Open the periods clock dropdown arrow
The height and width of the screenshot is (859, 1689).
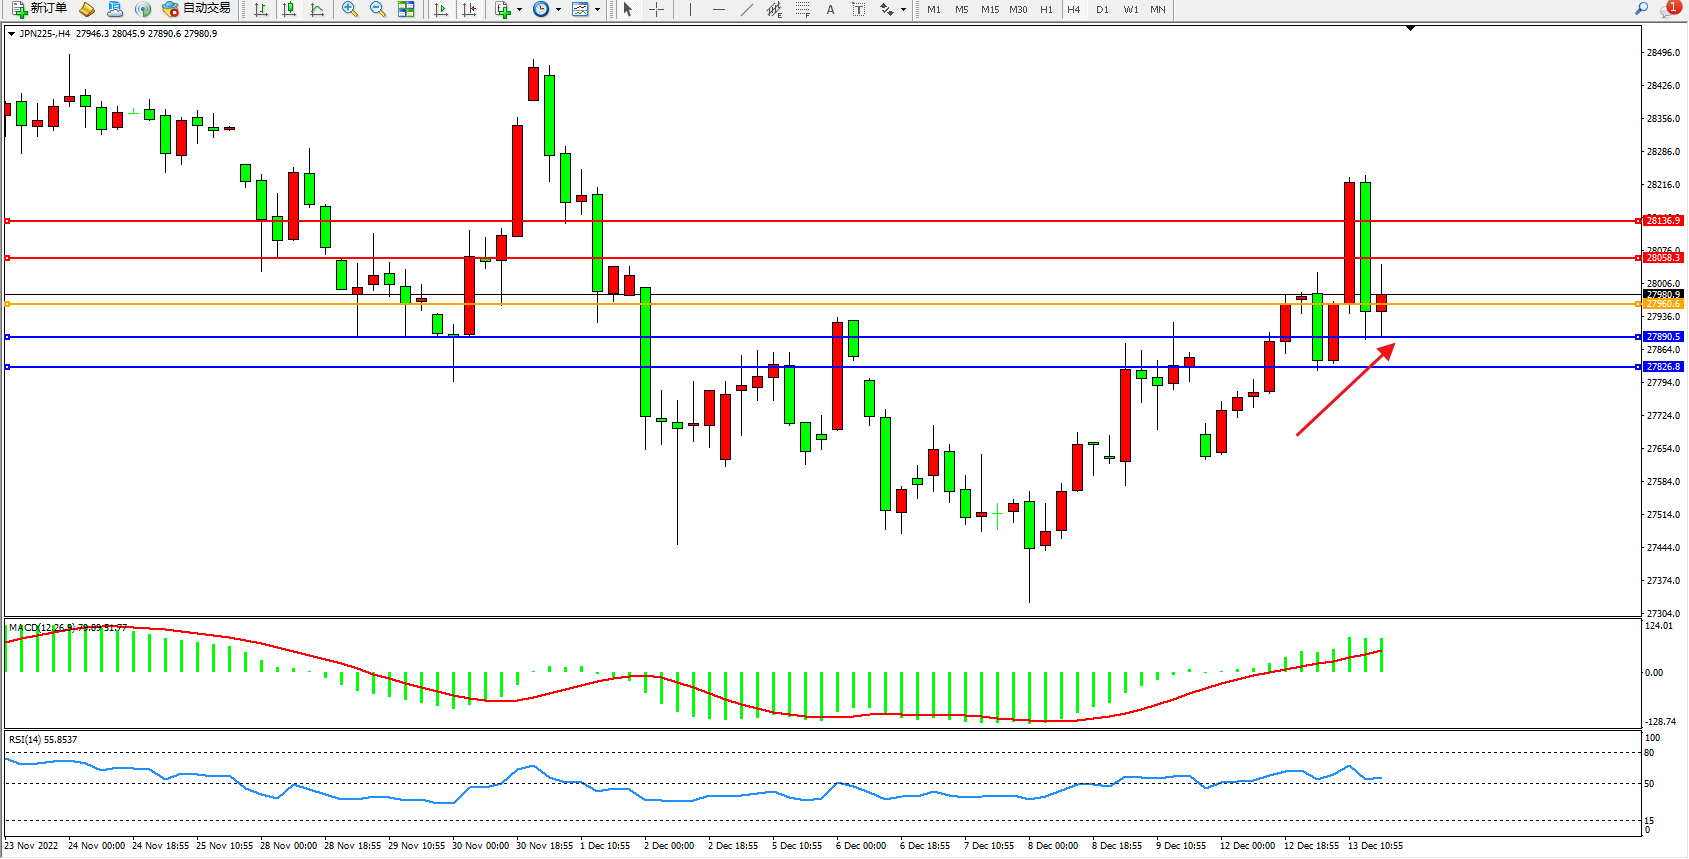pyautogui.click(x=558, y=10)
